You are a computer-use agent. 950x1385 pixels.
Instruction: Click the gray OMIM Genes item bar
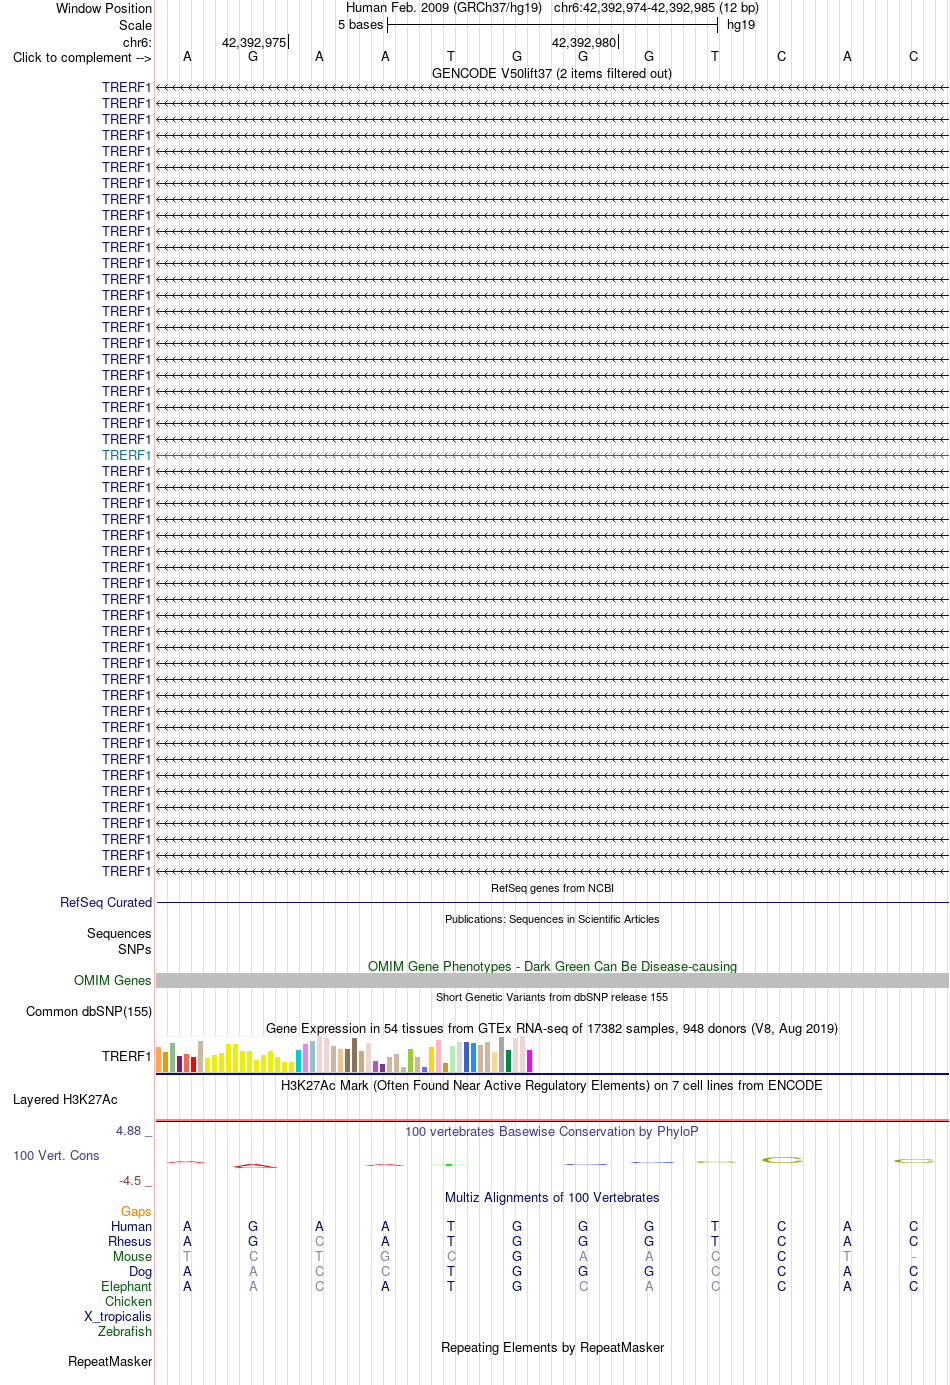pos(552,980)
